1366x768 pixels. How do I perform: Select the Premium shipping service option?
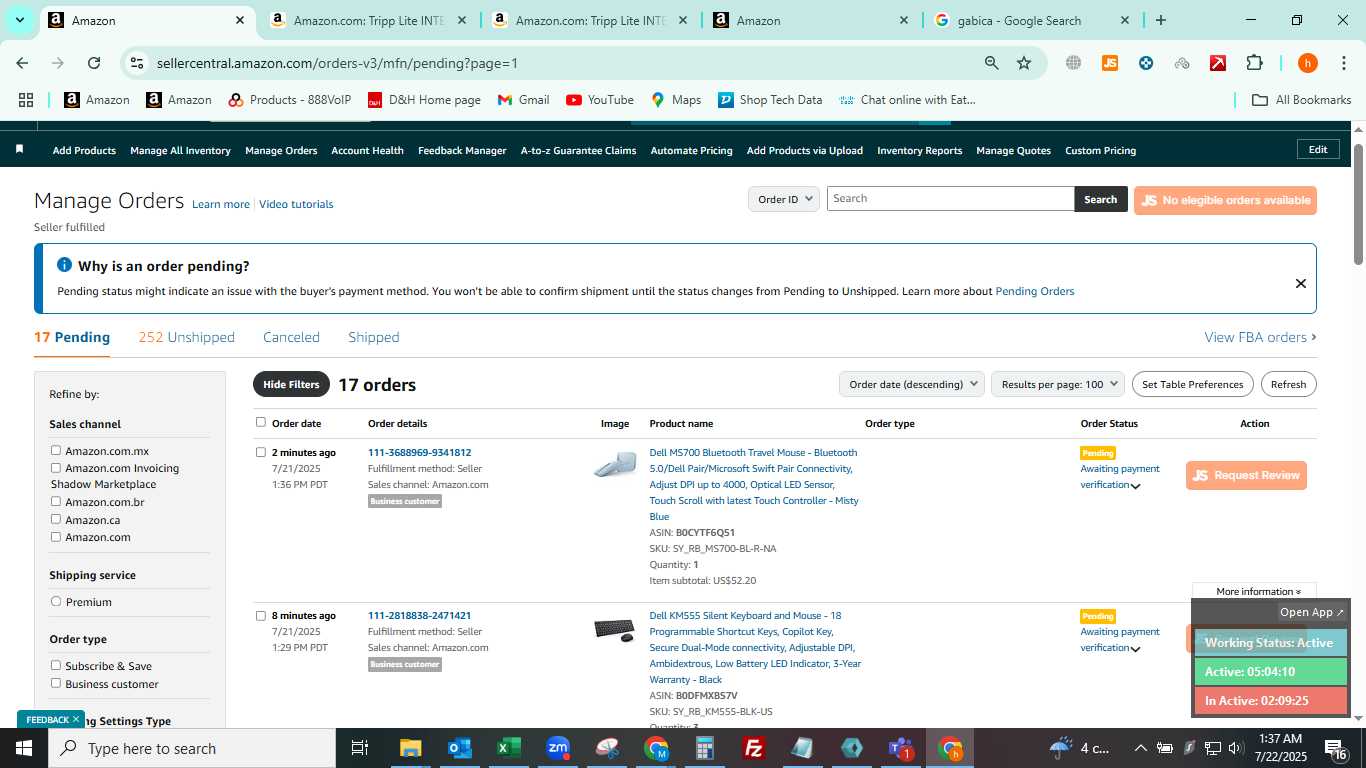tap(56, 602)
